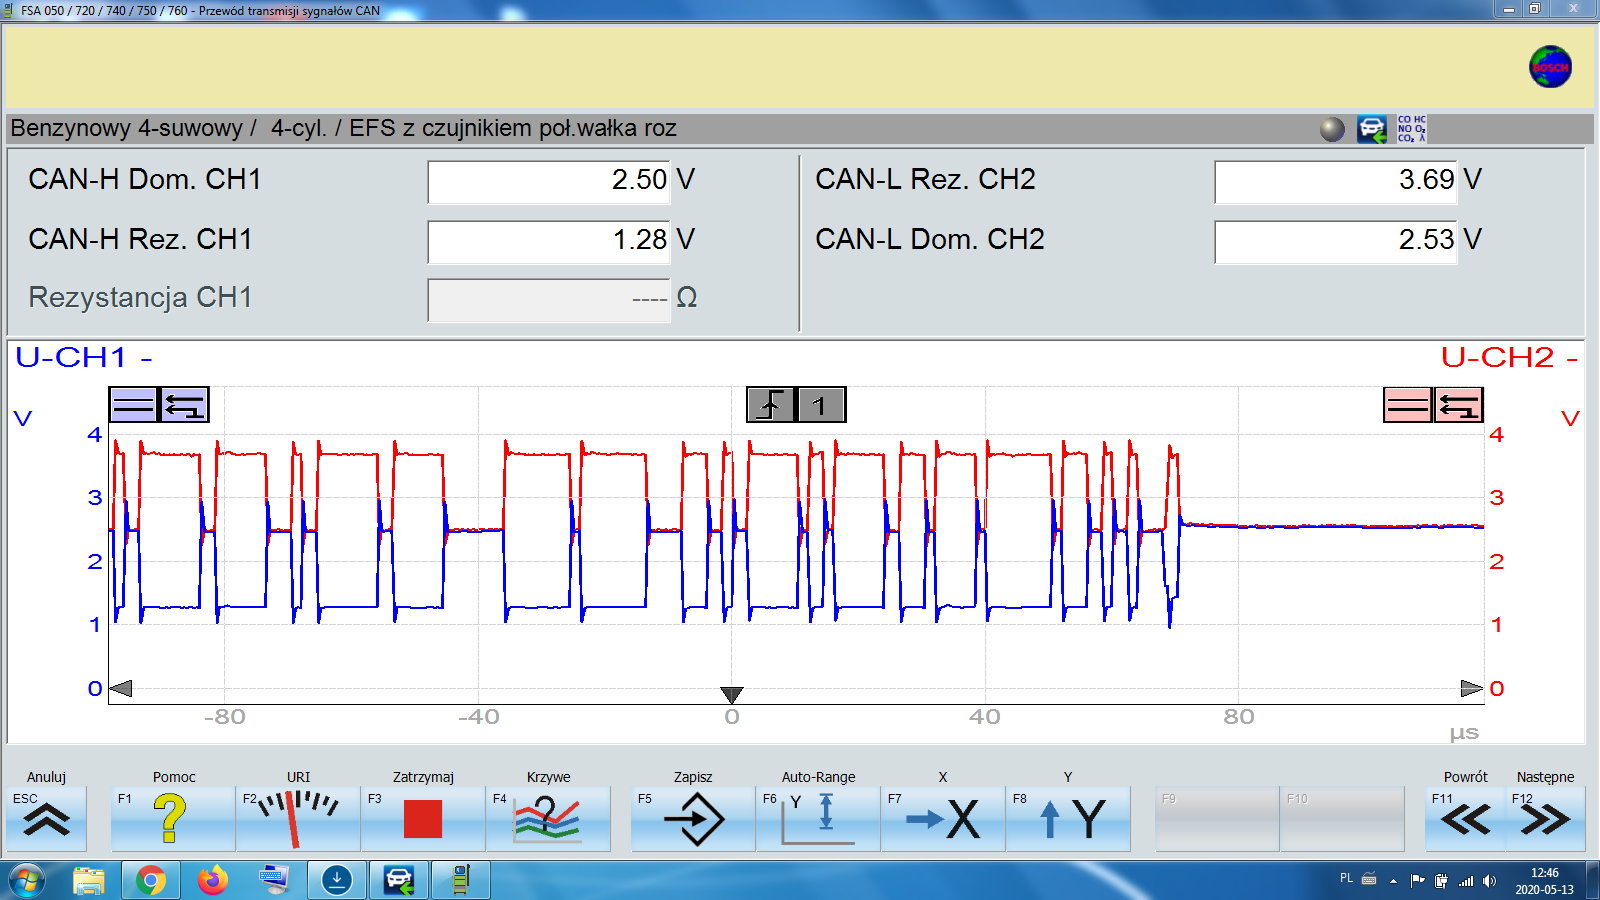Go to next with Następne F12 arrows
The height and width of the screenshot is (900, 1600).
pyautogui.click(x=1545, y=819)
